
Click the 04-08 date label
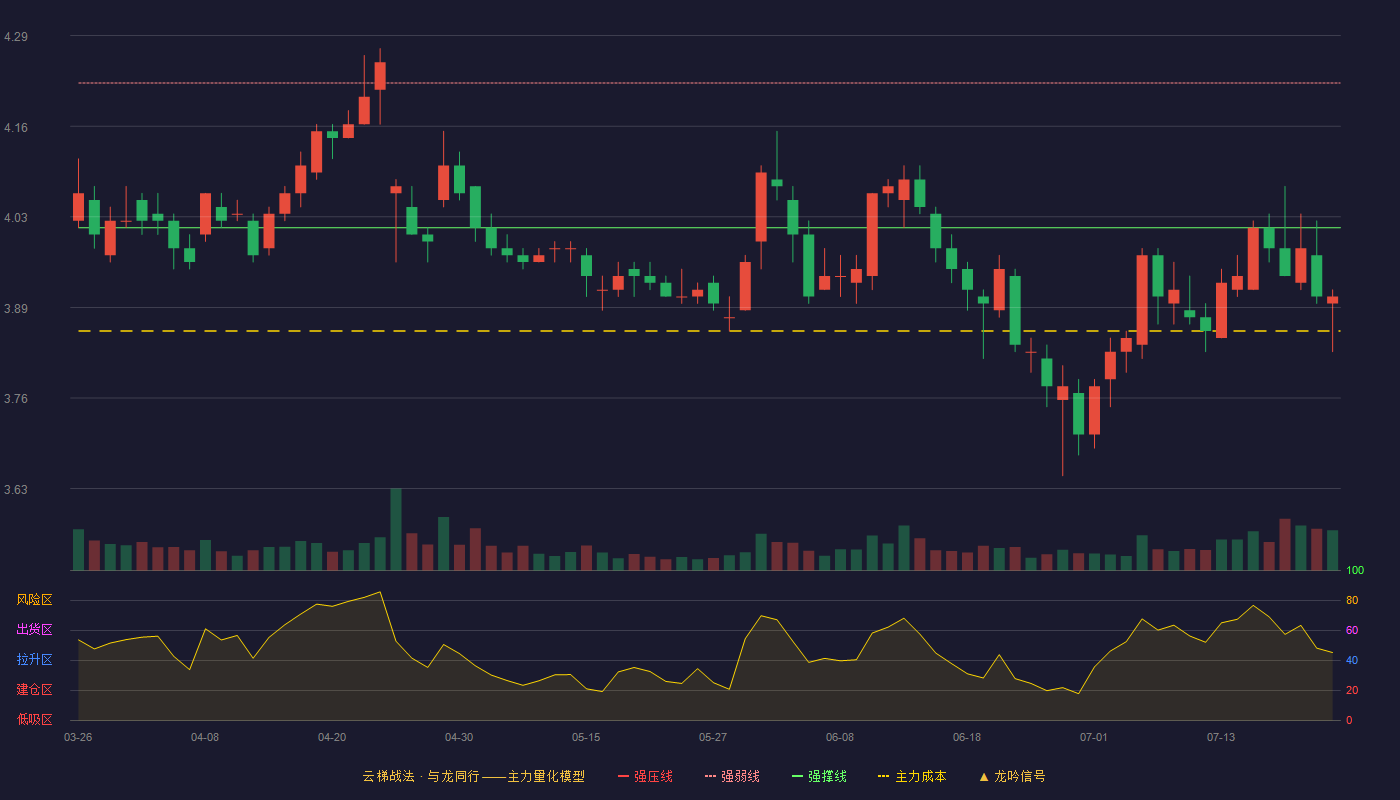[205, 737]
